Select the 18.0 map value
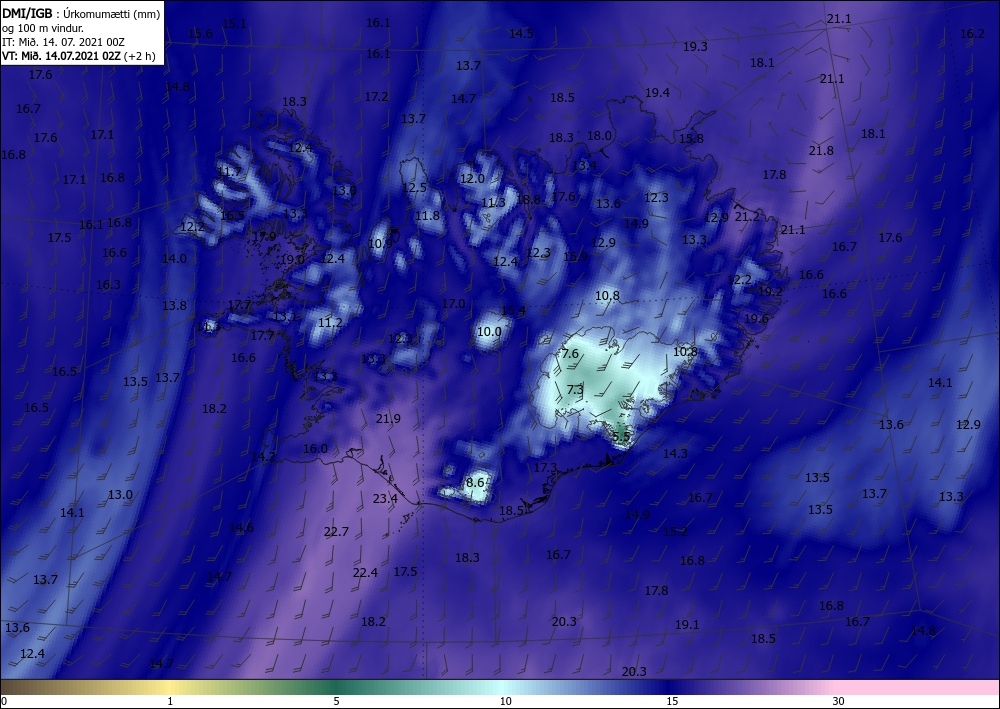1000x709 pixels. point(599,135)
